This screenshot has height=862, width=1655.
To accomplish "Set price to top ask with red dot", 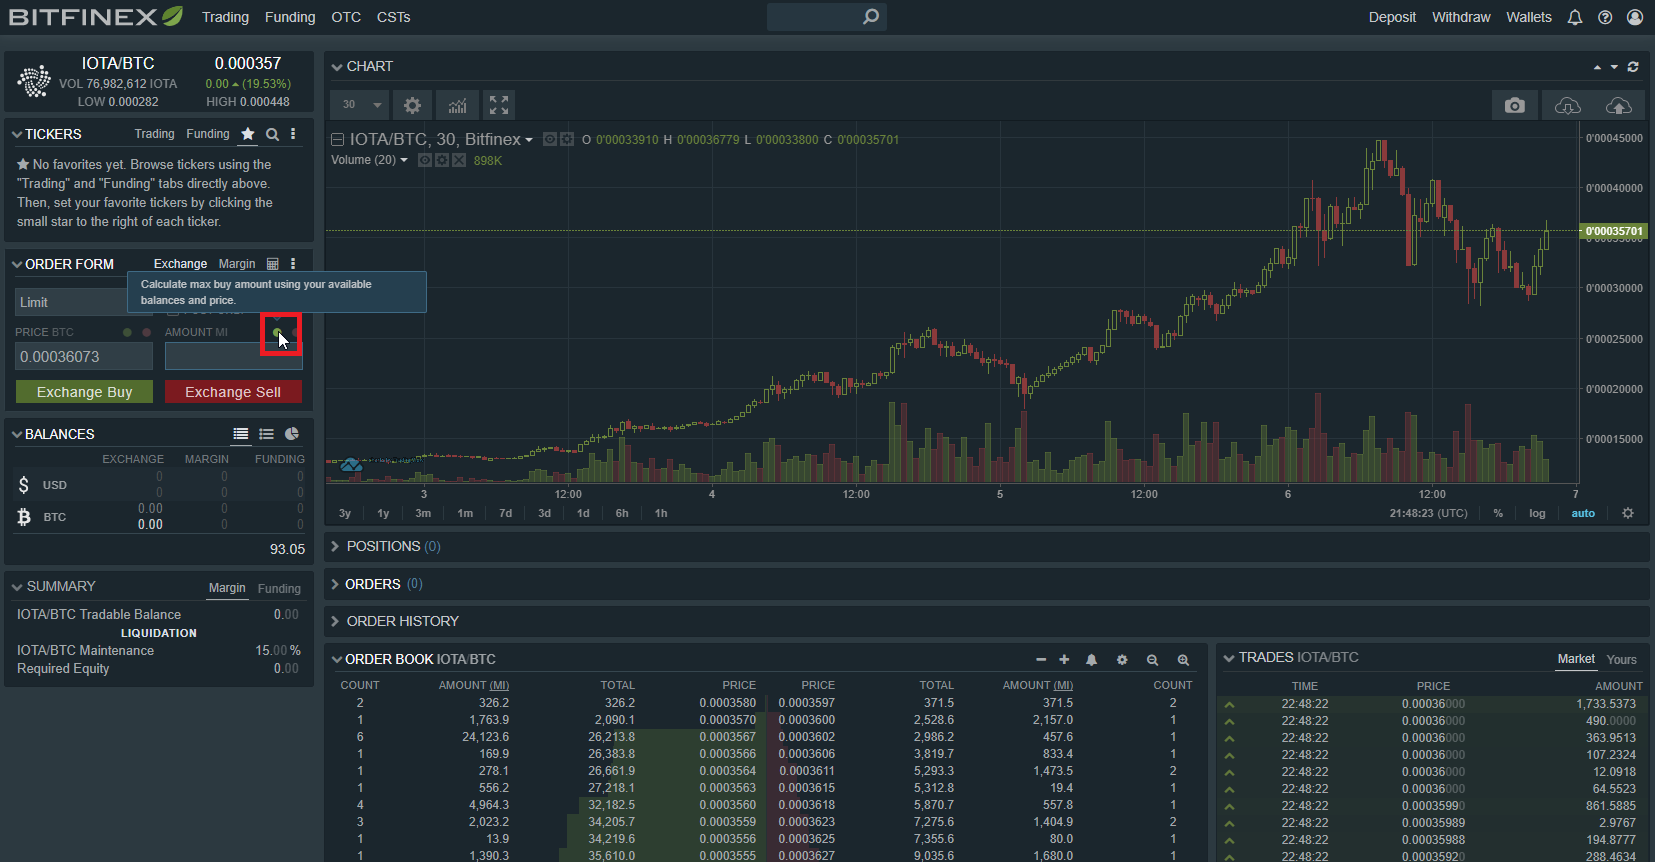I will click(147, 332).
